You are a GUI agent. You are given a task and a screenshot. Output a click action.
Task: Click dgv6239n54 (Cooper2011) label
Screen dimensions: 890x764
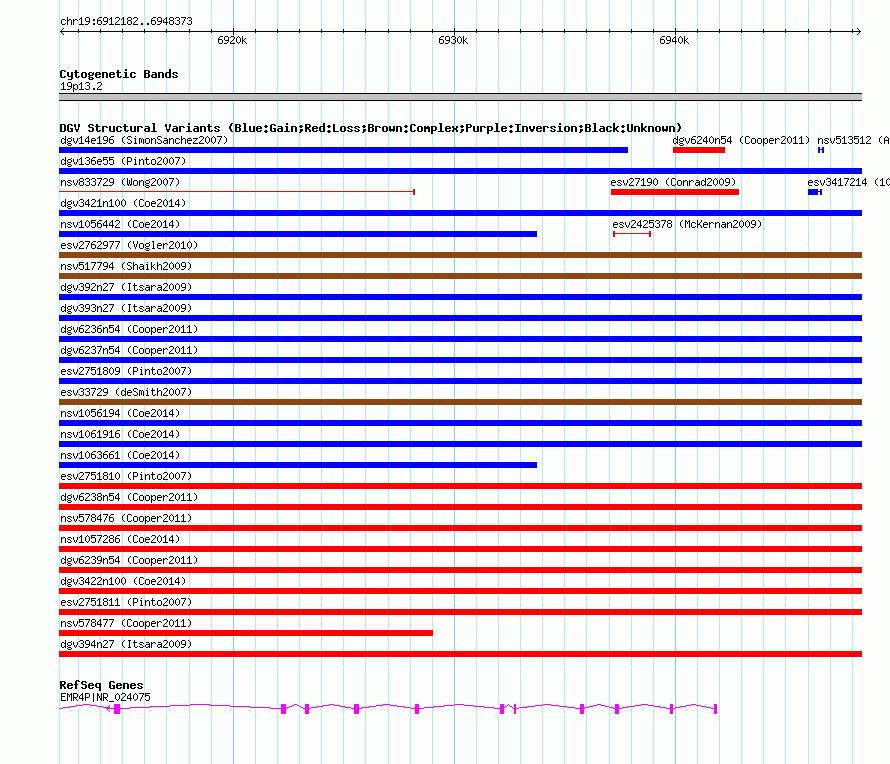129,560
